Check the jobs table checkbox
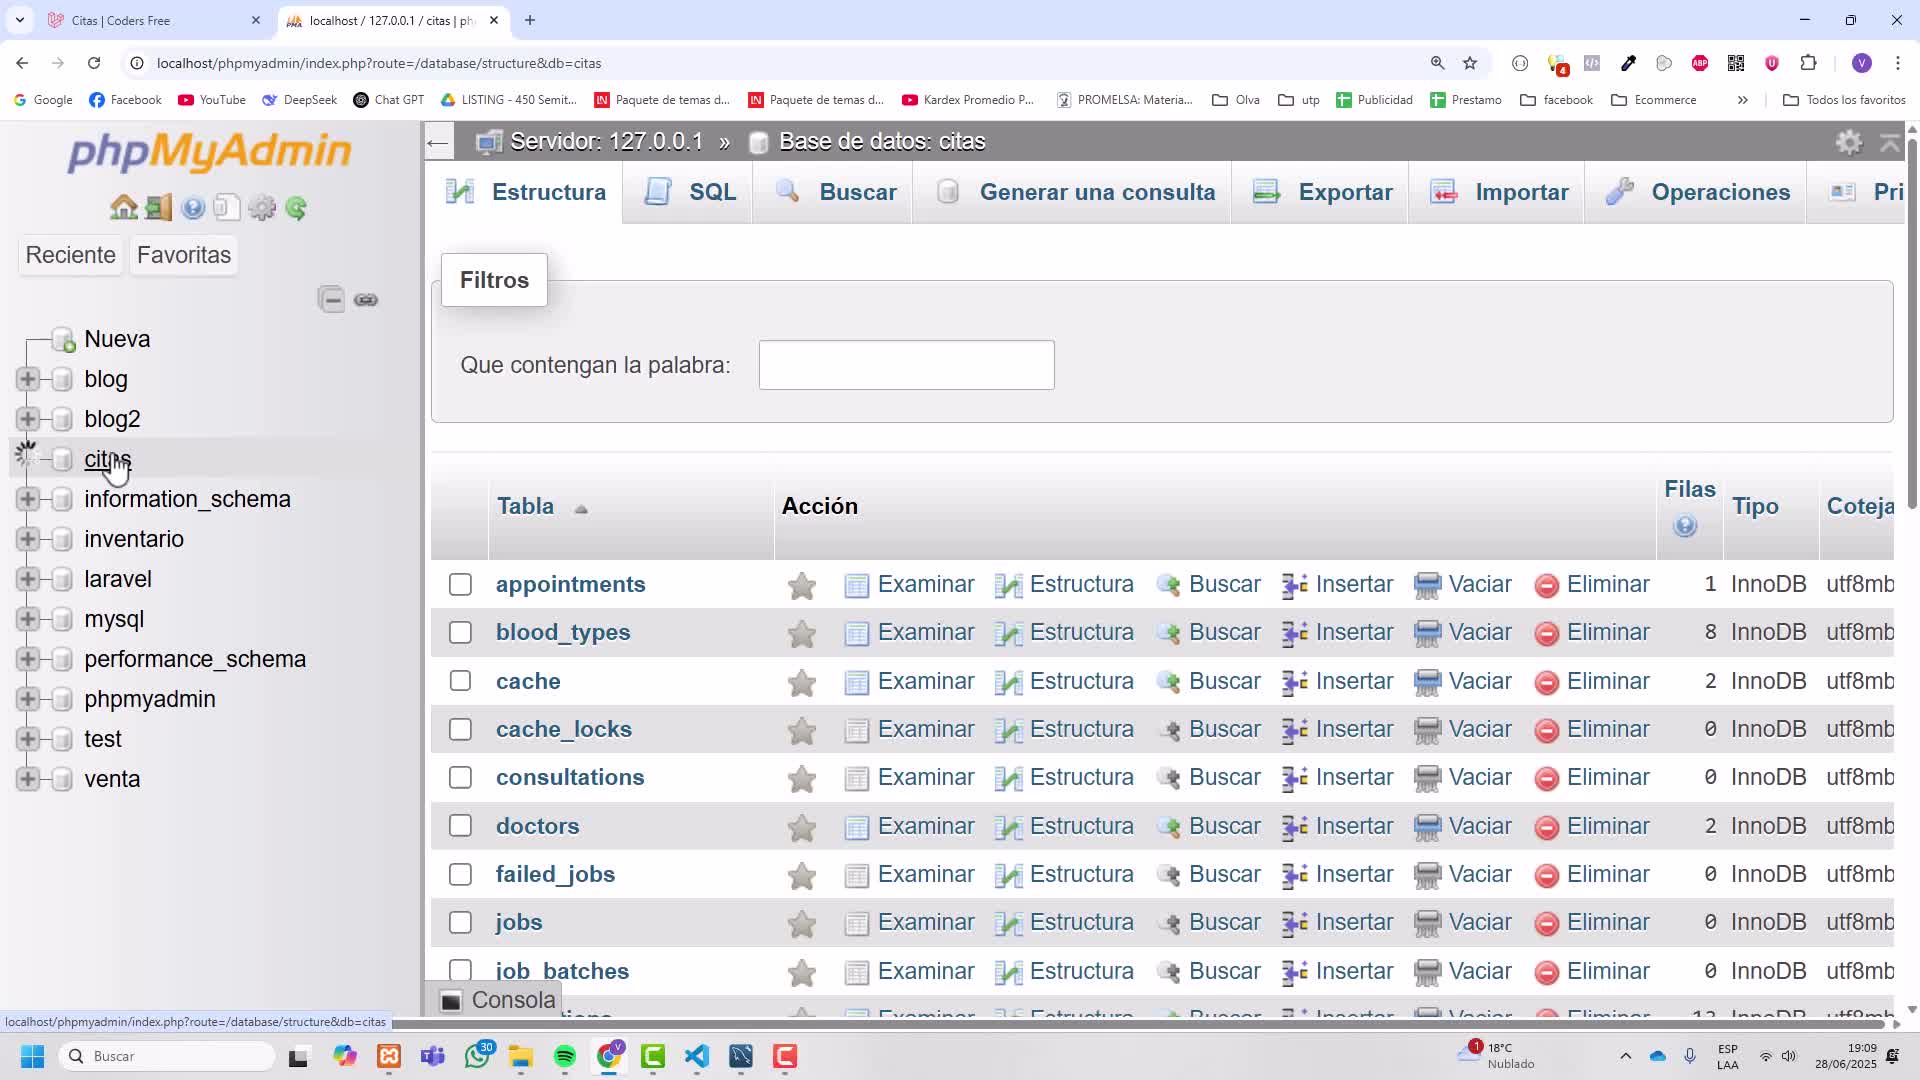Screen dimensions: 1920x1080 [460, 922]
